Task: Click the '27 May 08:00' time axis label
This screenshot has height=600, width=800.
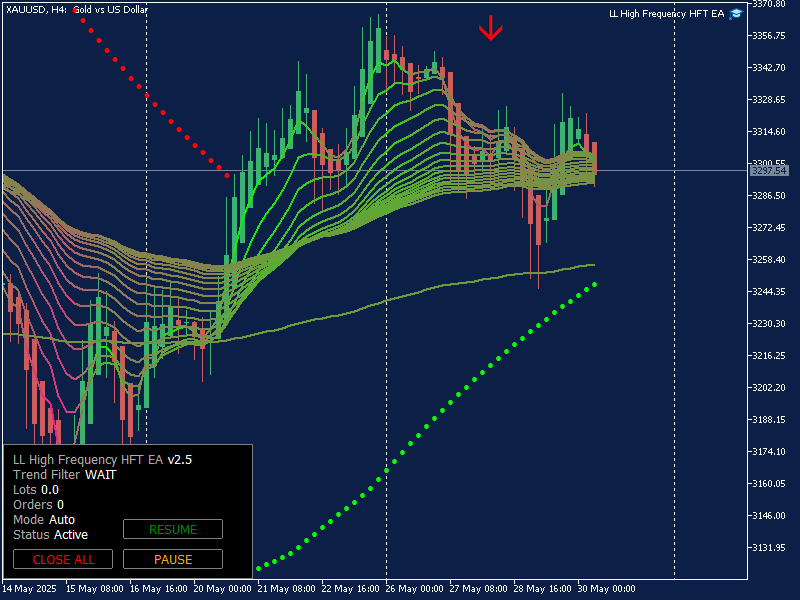Action: (x=479, y=589)
